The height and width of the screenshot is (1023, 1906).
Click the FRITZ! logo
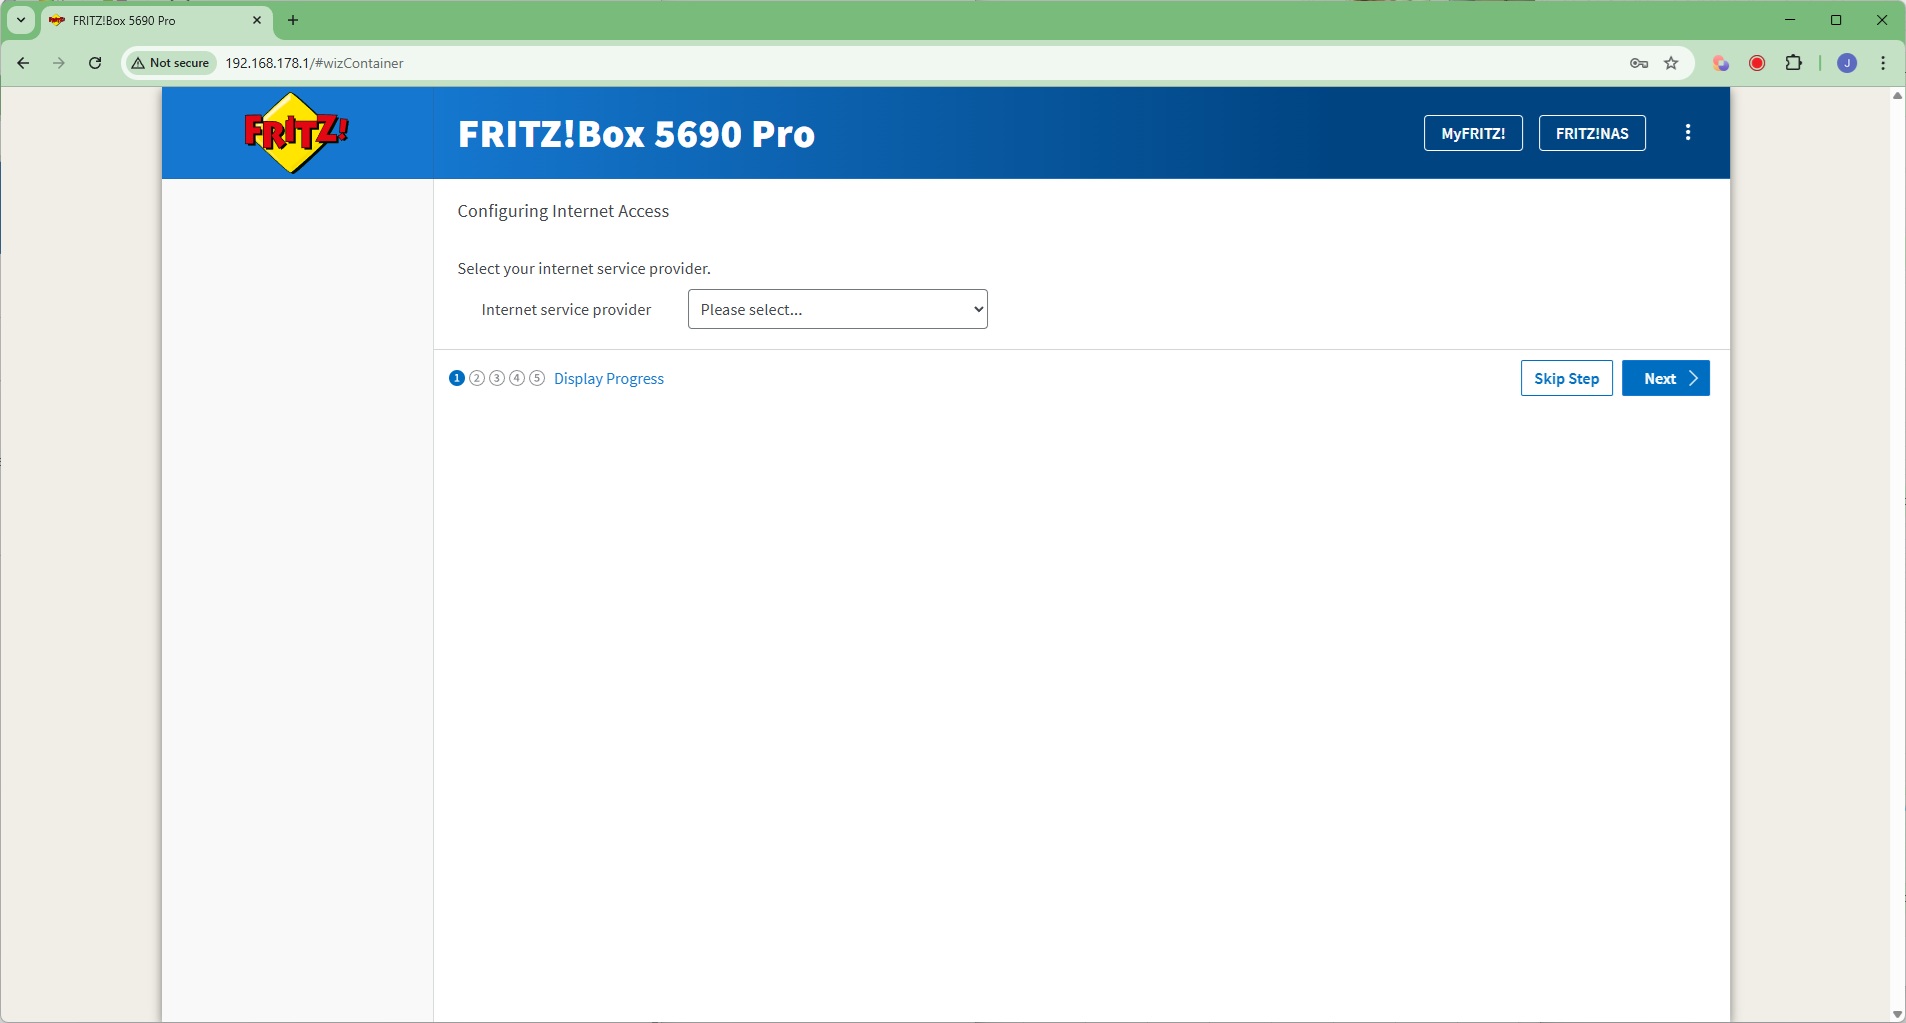point(297,133)
